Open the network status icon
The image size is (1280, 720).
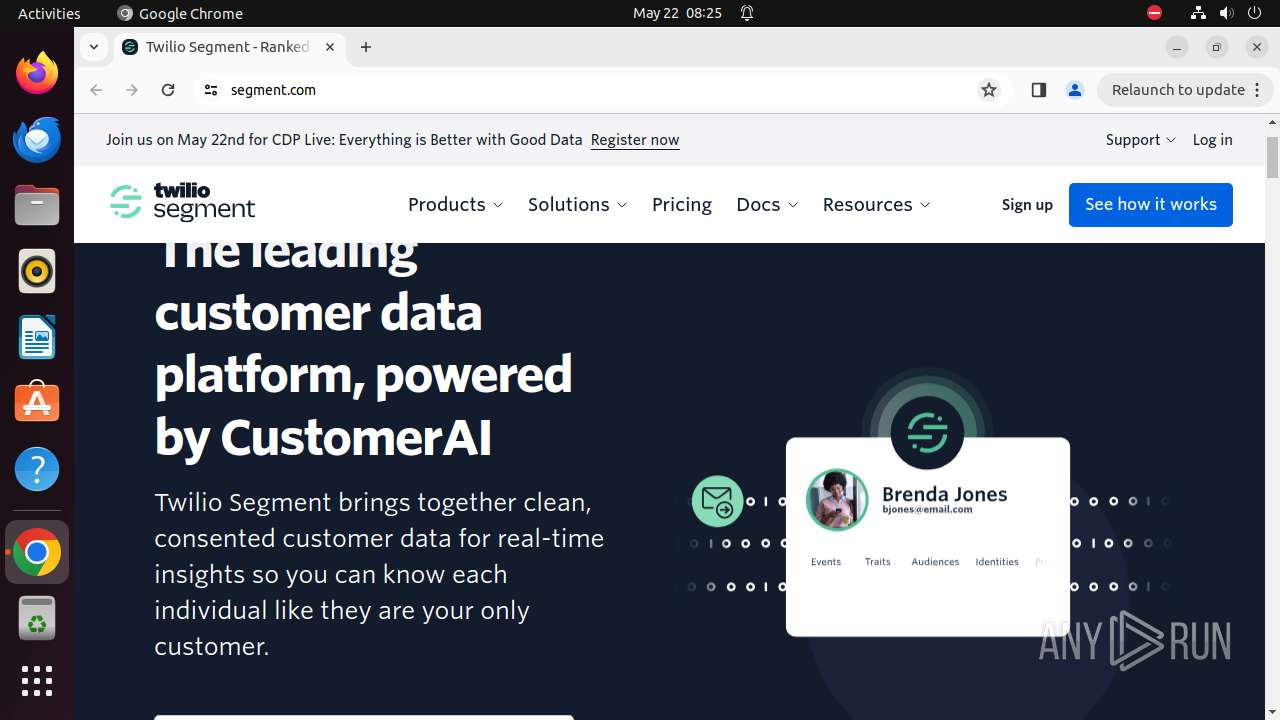pyautogui.click(x=1198, y=13)
